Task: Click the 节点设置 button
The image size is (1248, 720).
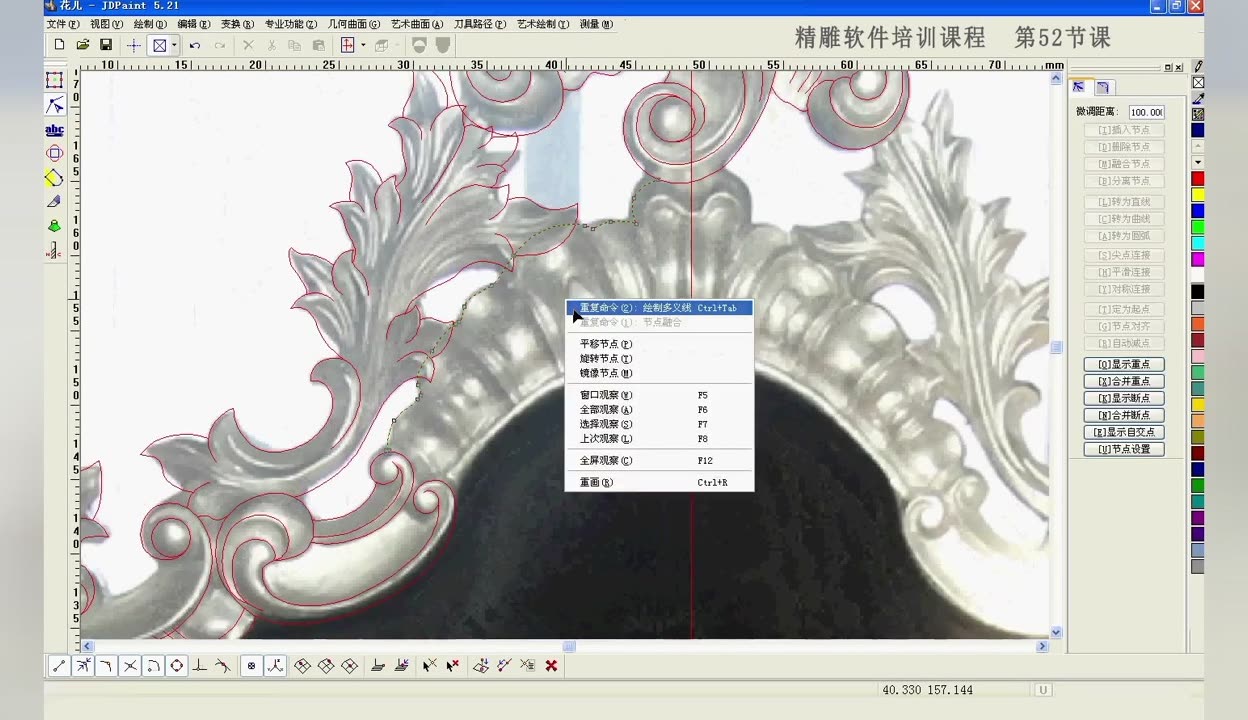Action: click(1124, 449)
